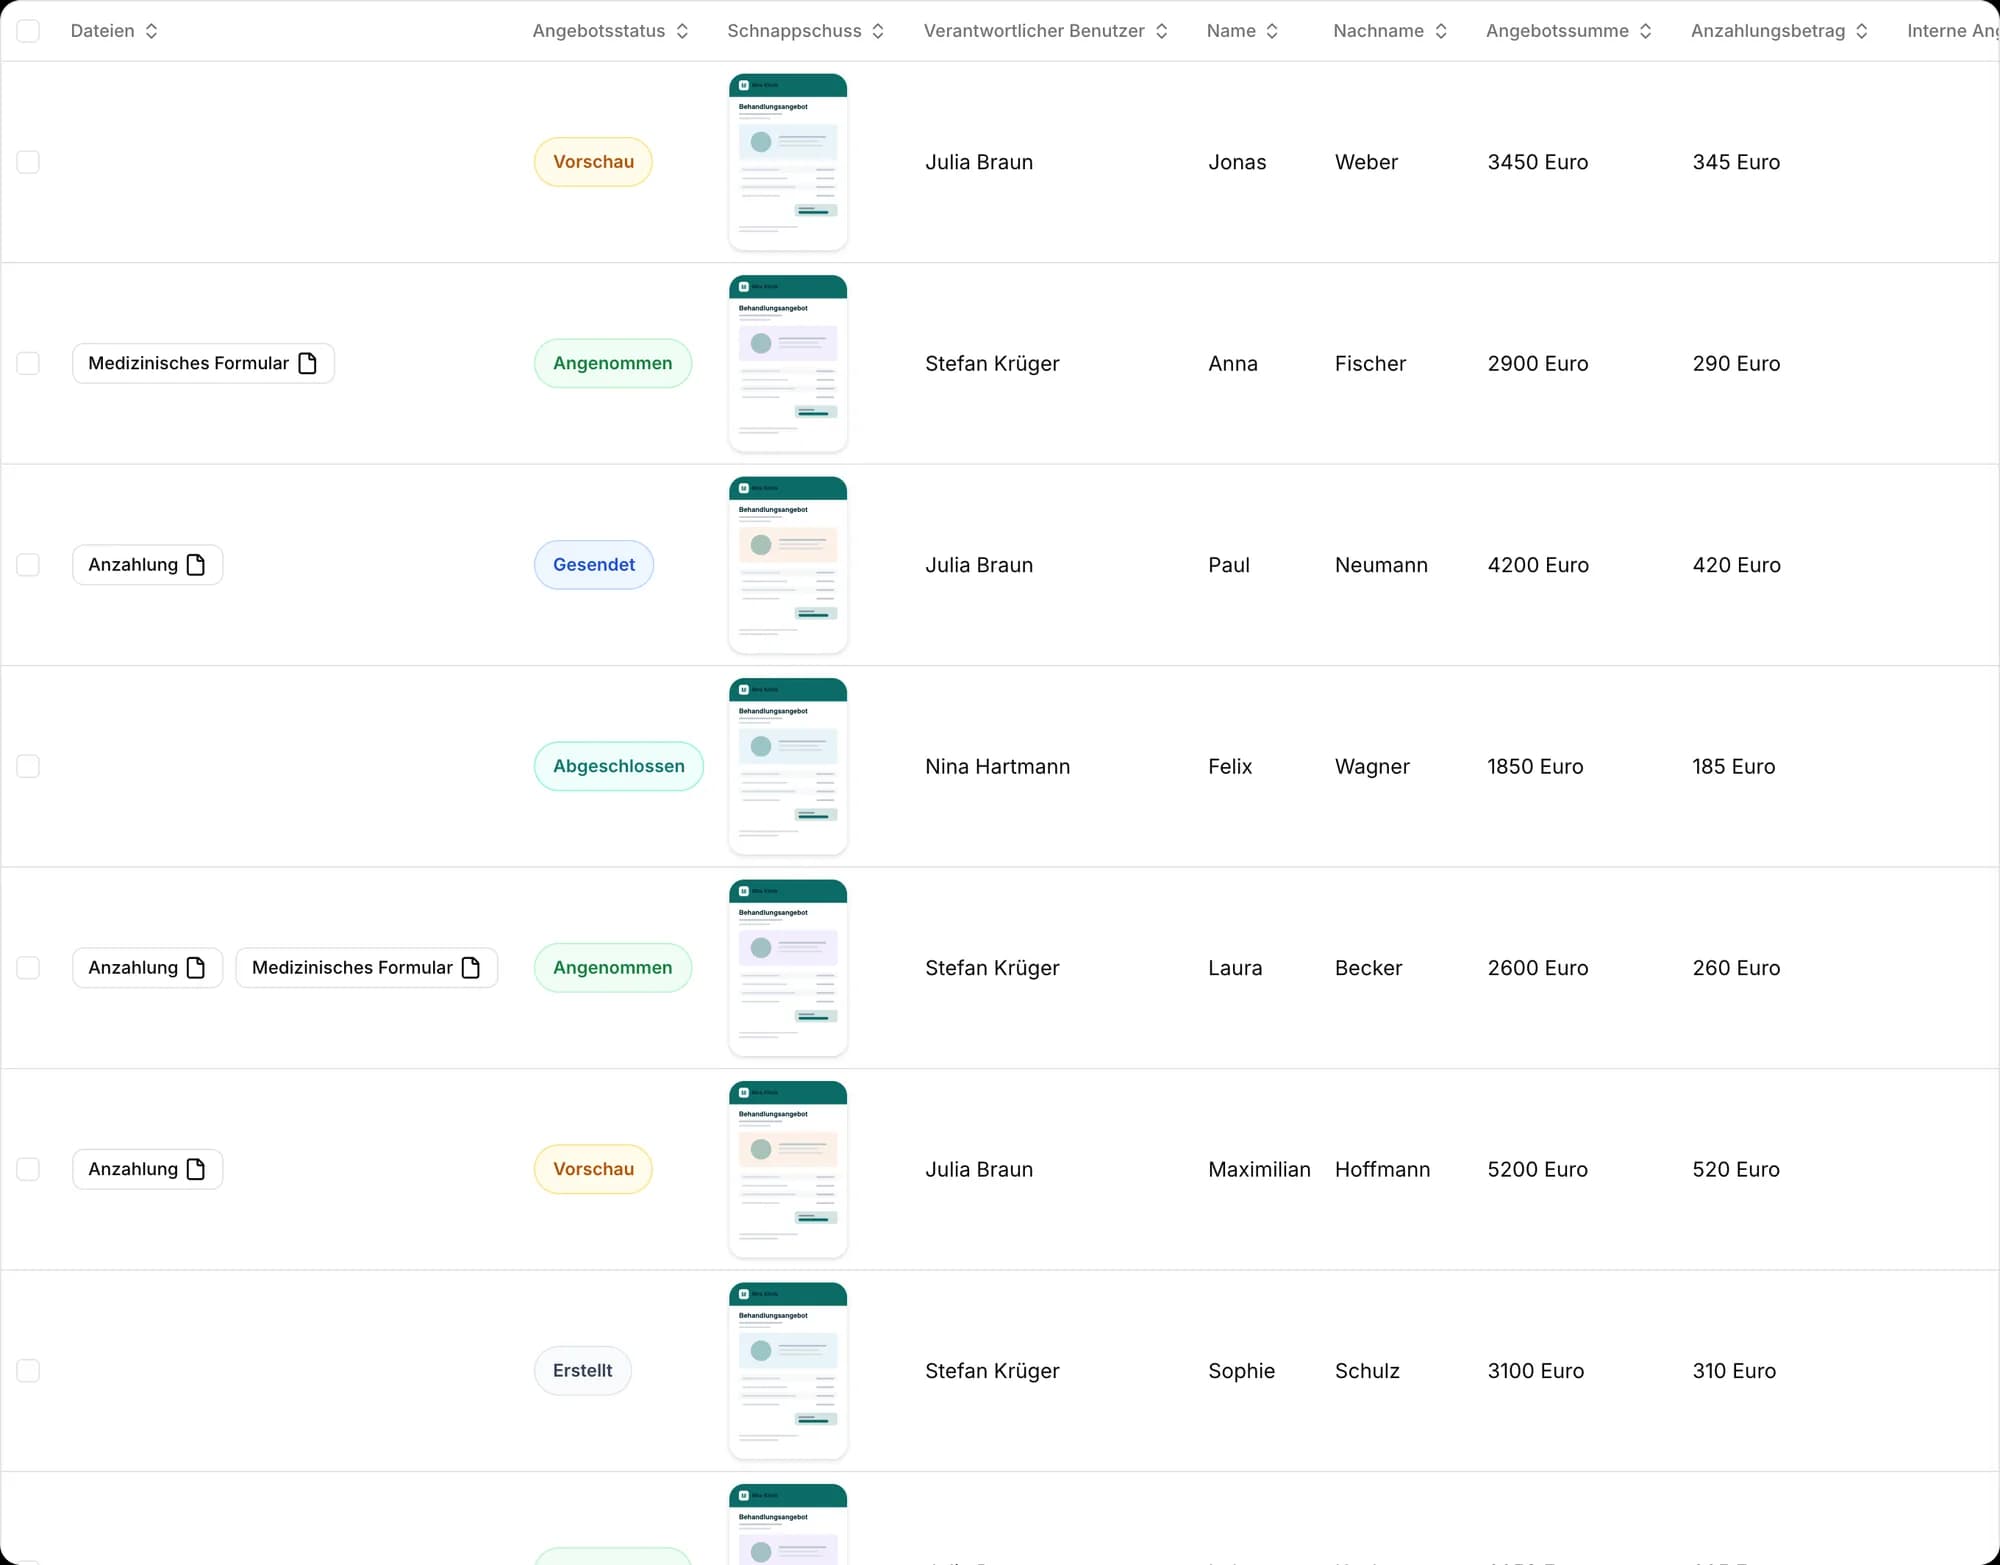The height and width of the screenshot is (1565, 2000).
Task: Open snapshot thumbnail for Felix Wagner
Action: [x=788, y=766]
